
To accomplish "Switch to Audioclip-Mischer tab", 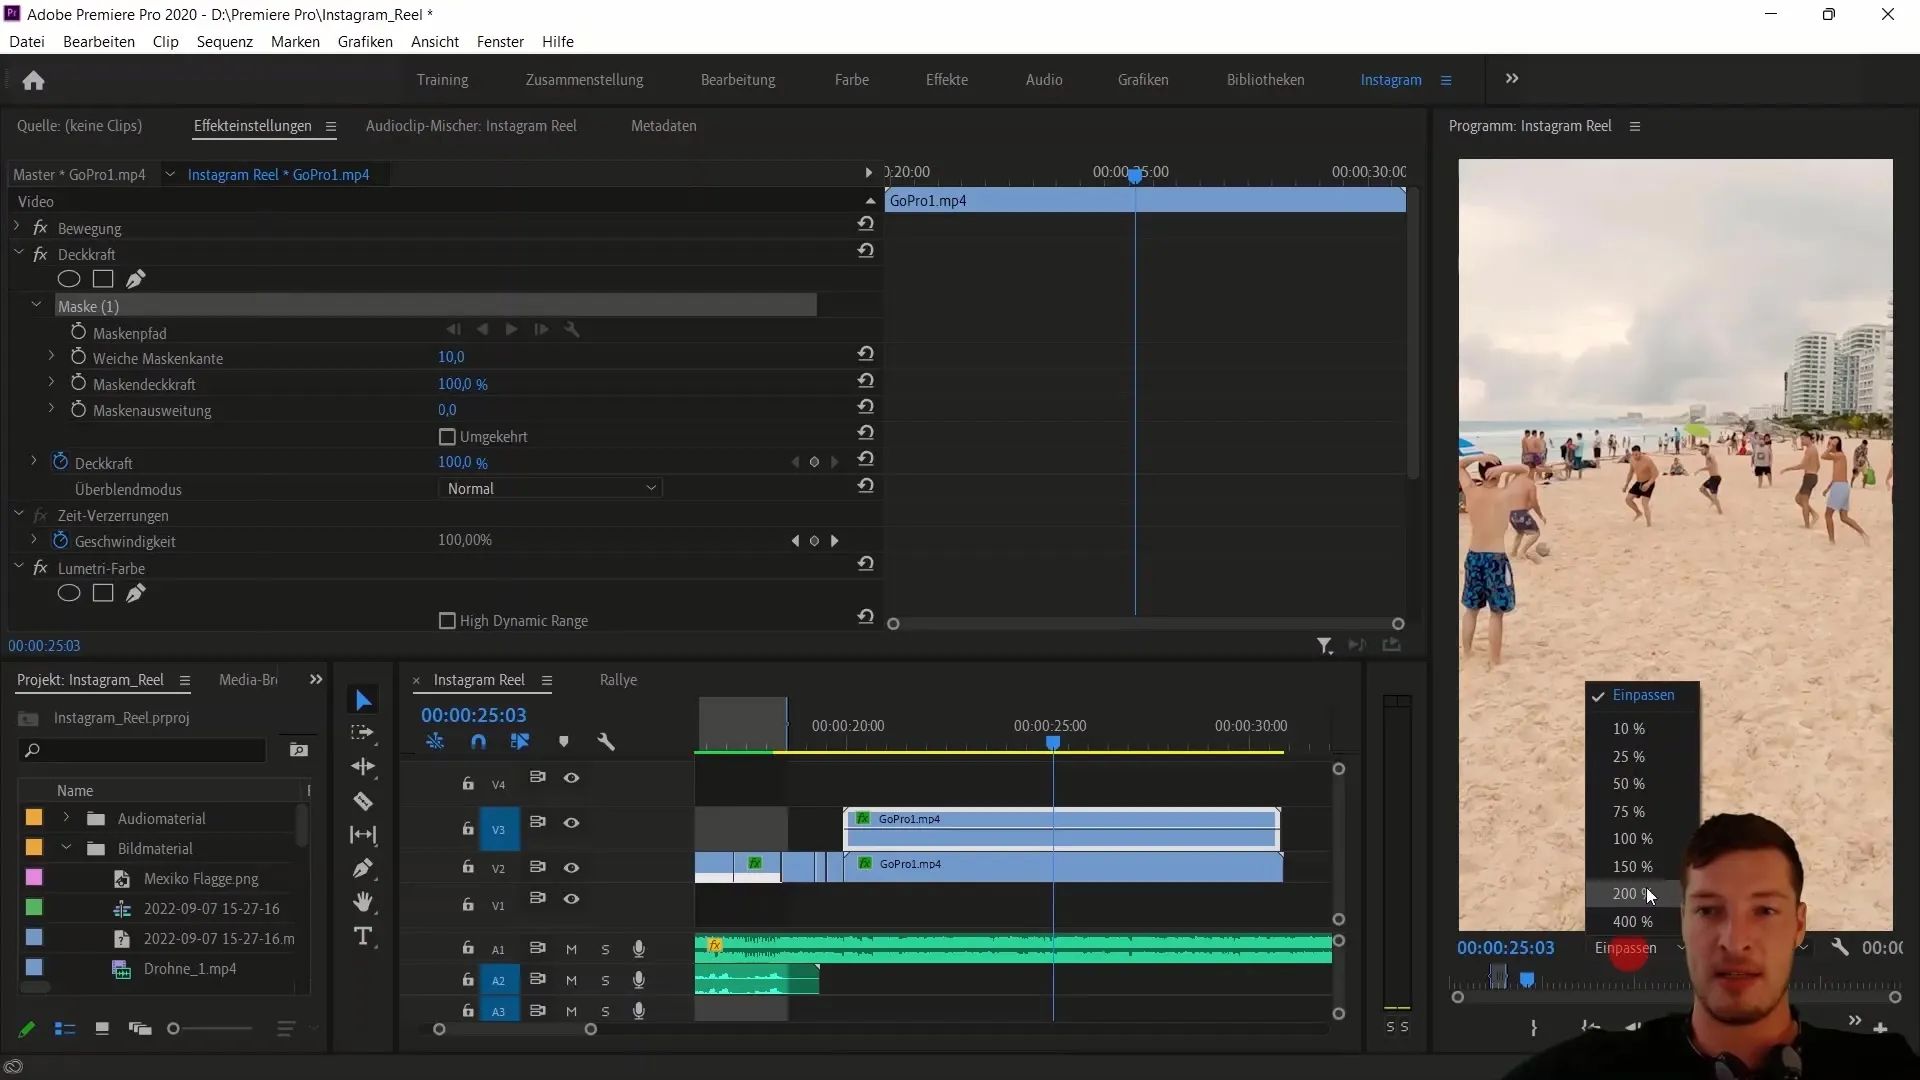I will tap(471, 126).
